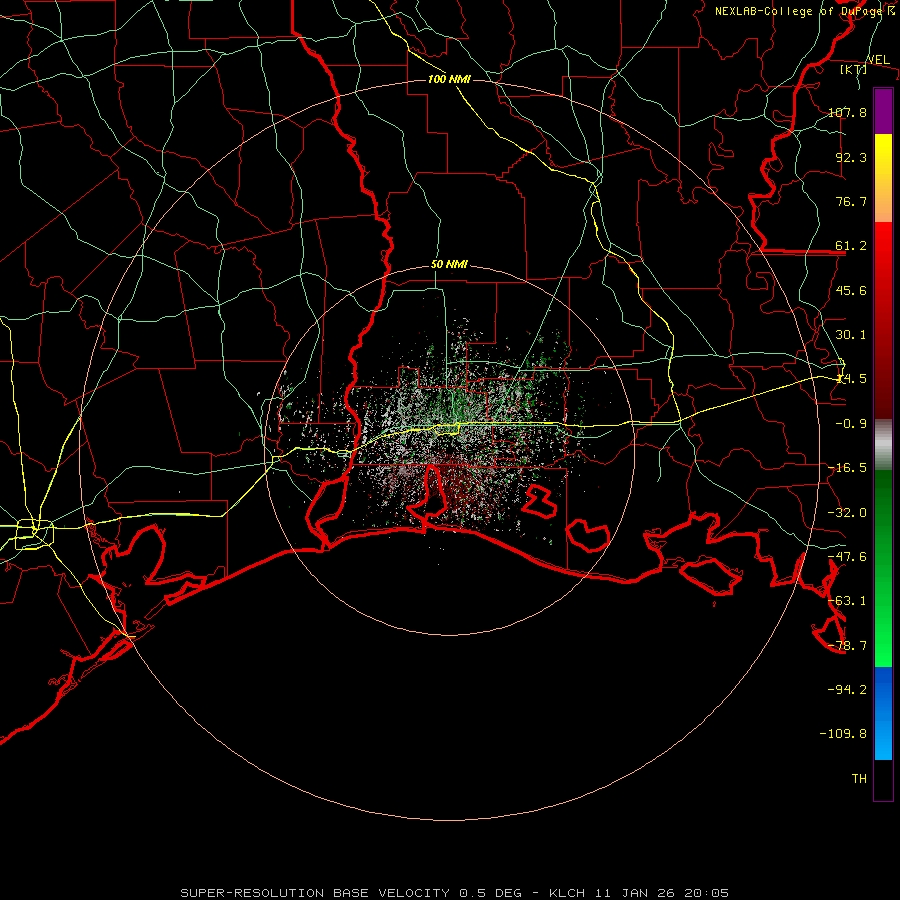Click the 107.8 legend value
Screen dimensions: 900x900
pos(847,112)
